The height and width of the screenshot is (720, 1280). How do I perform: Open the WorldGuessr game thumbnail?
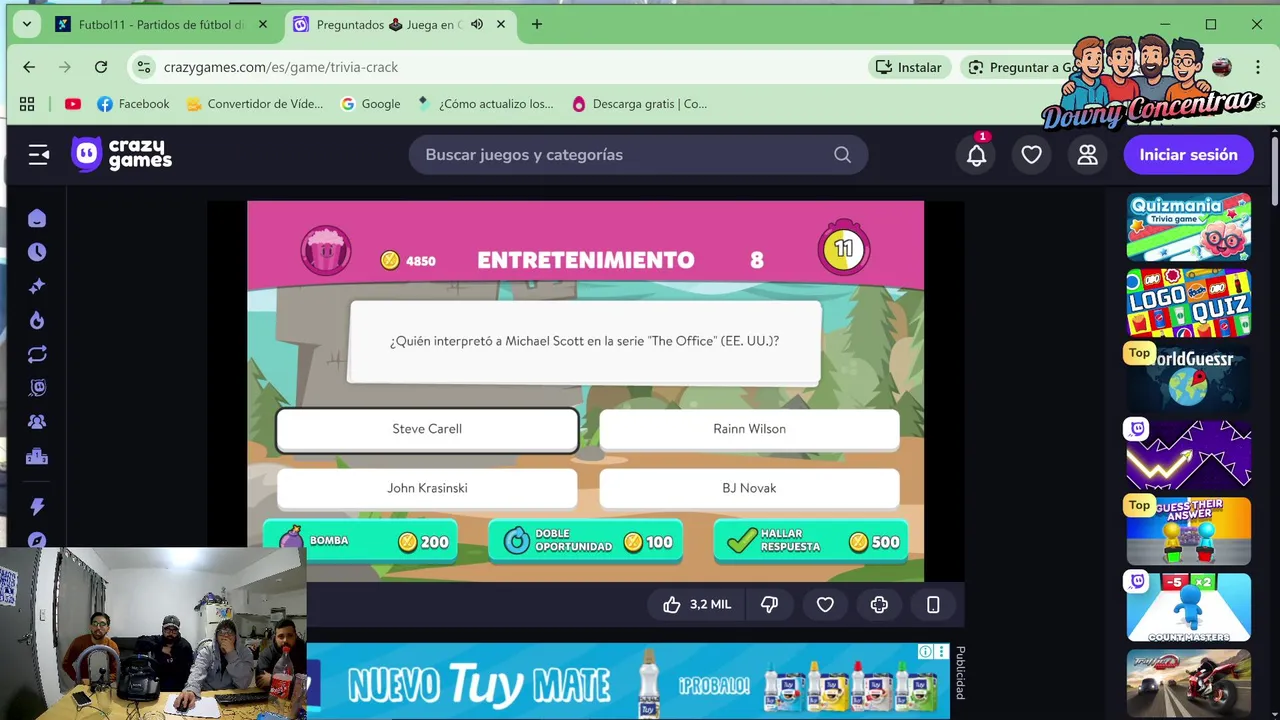pyautogui.click(x=1189, y=379)
